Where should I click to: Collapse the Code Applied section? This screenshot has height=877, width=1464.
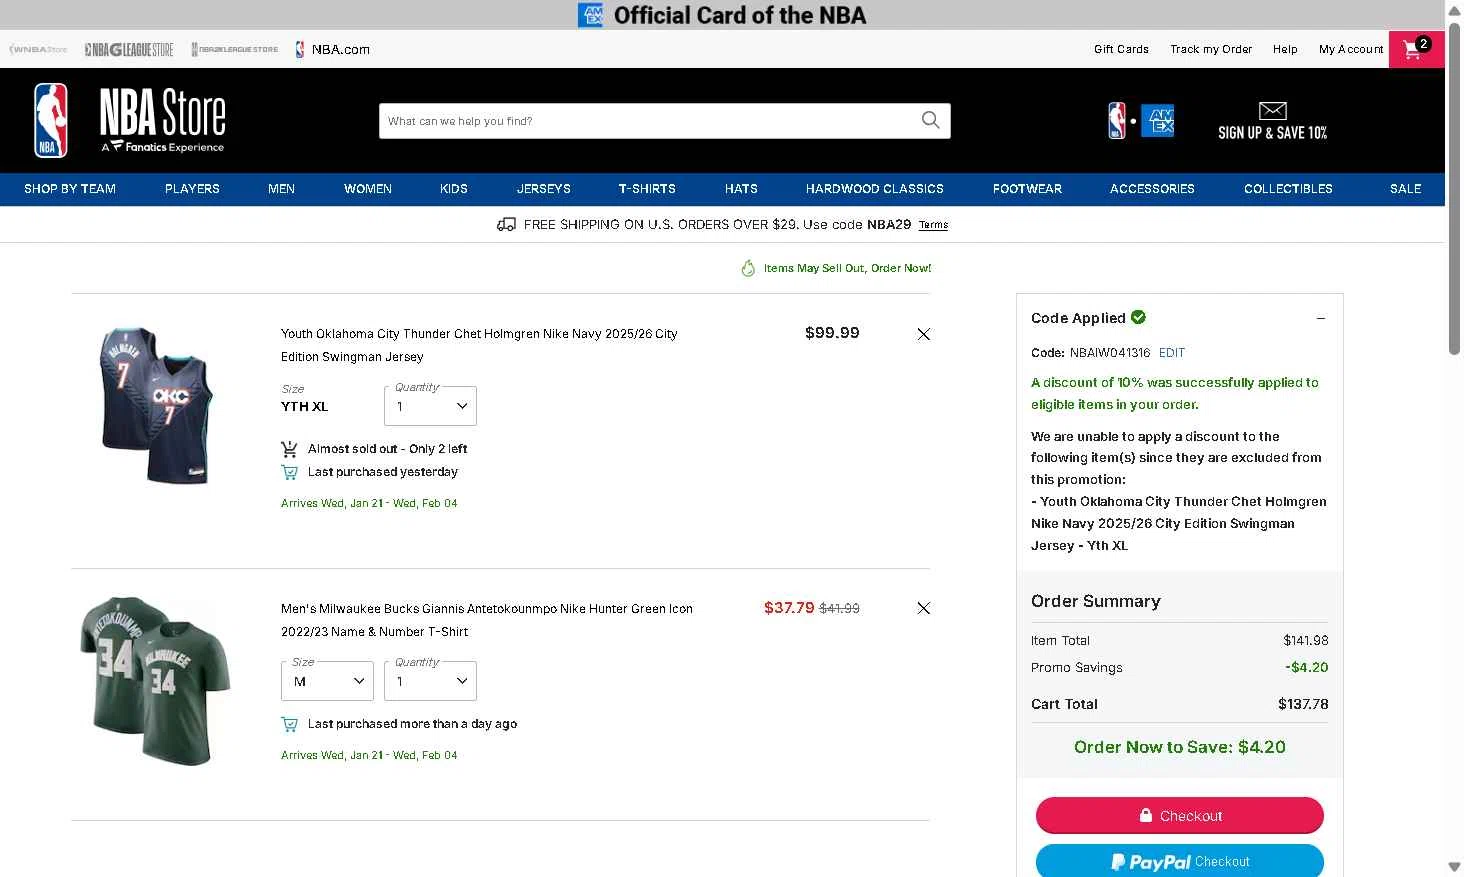point(1320,318)
